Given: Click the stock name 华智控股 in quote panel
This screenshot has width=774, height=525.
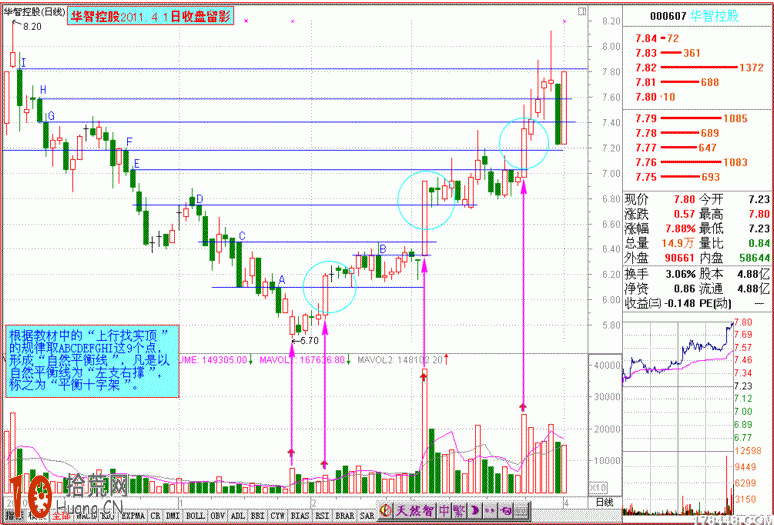Looking at the screenshot, I should pyautogui.click(x=714, y=16).
